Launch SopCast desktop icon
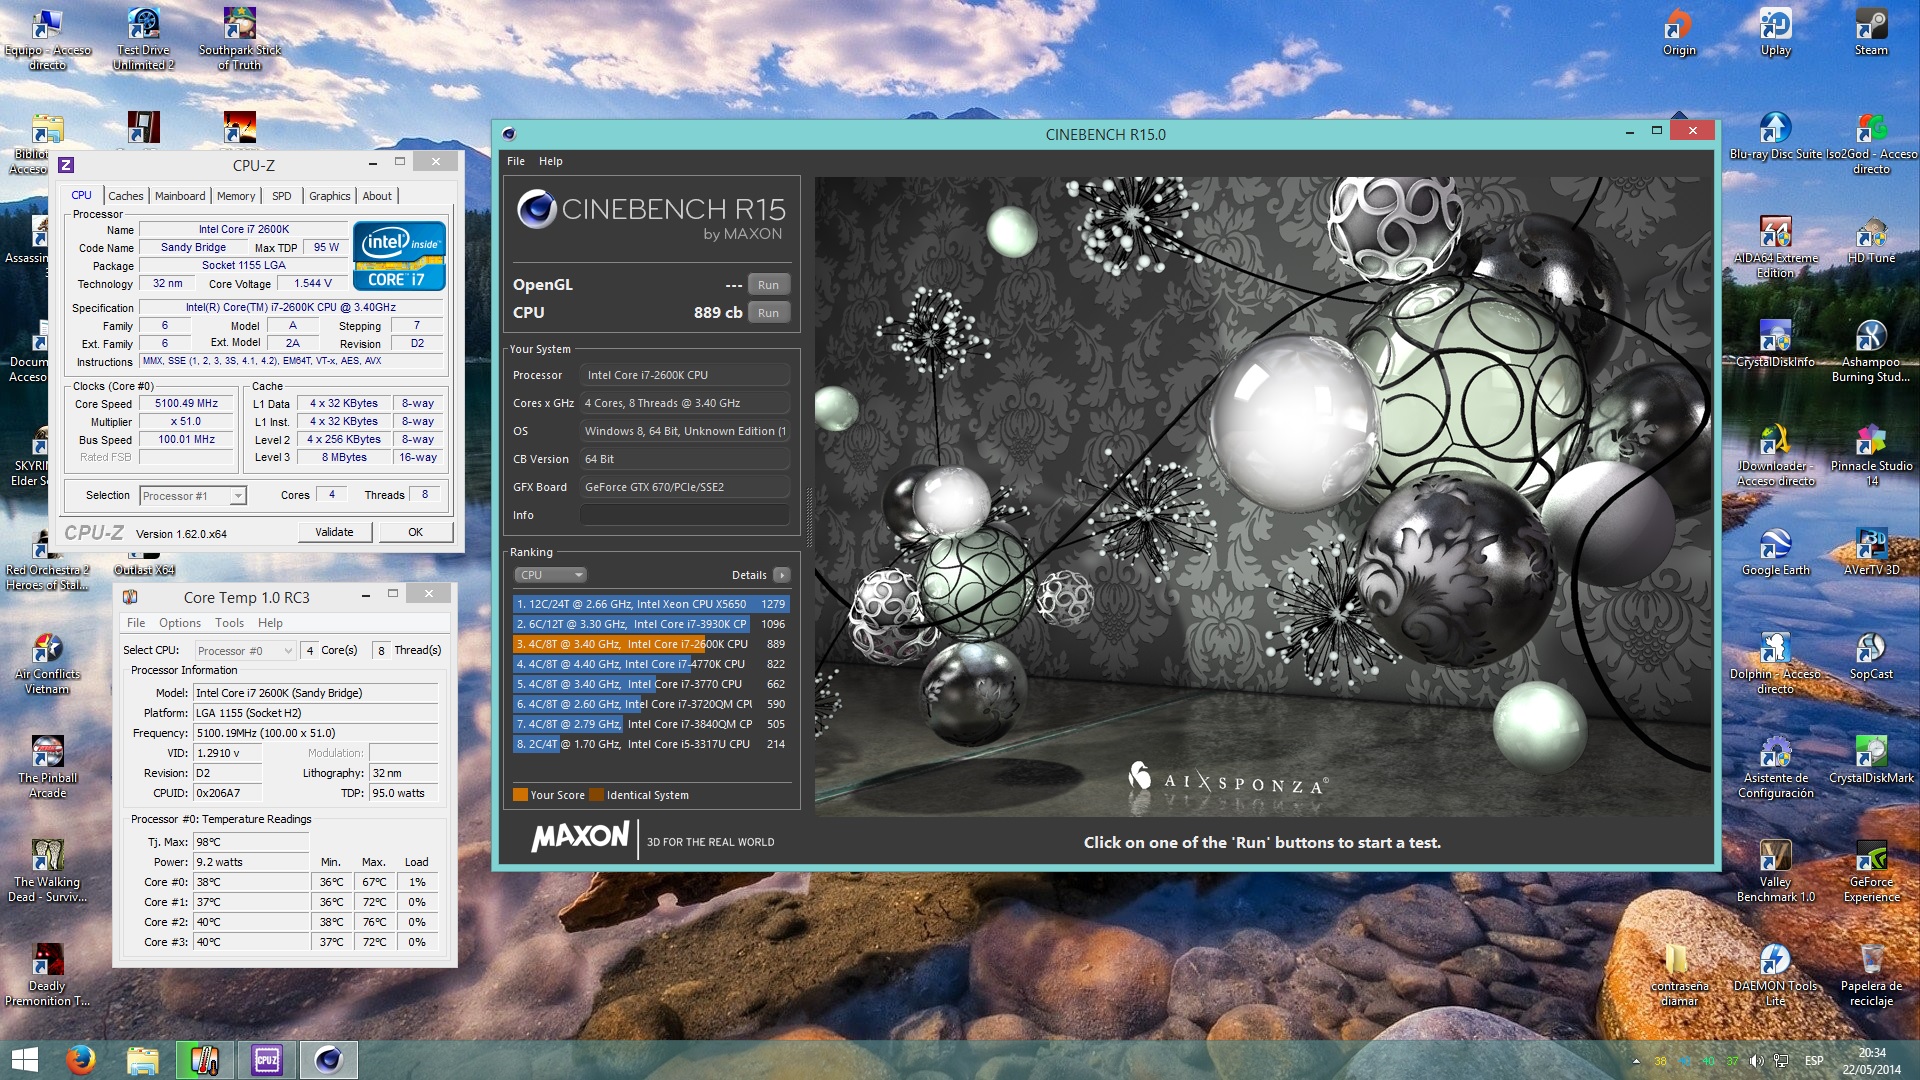 tap(1871, 657)
